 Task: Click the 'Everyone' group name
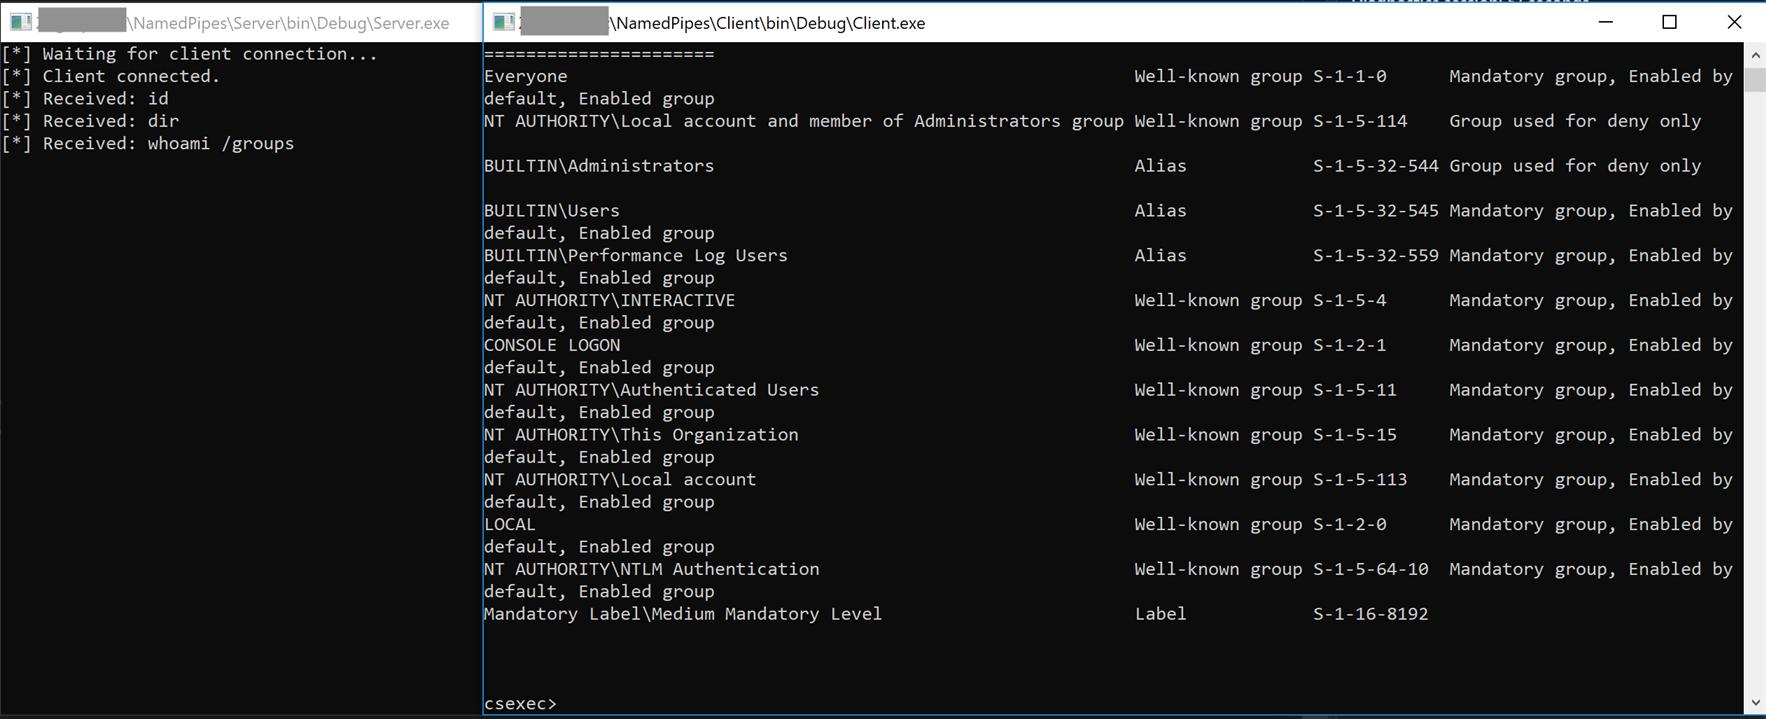tap(525, 76)
